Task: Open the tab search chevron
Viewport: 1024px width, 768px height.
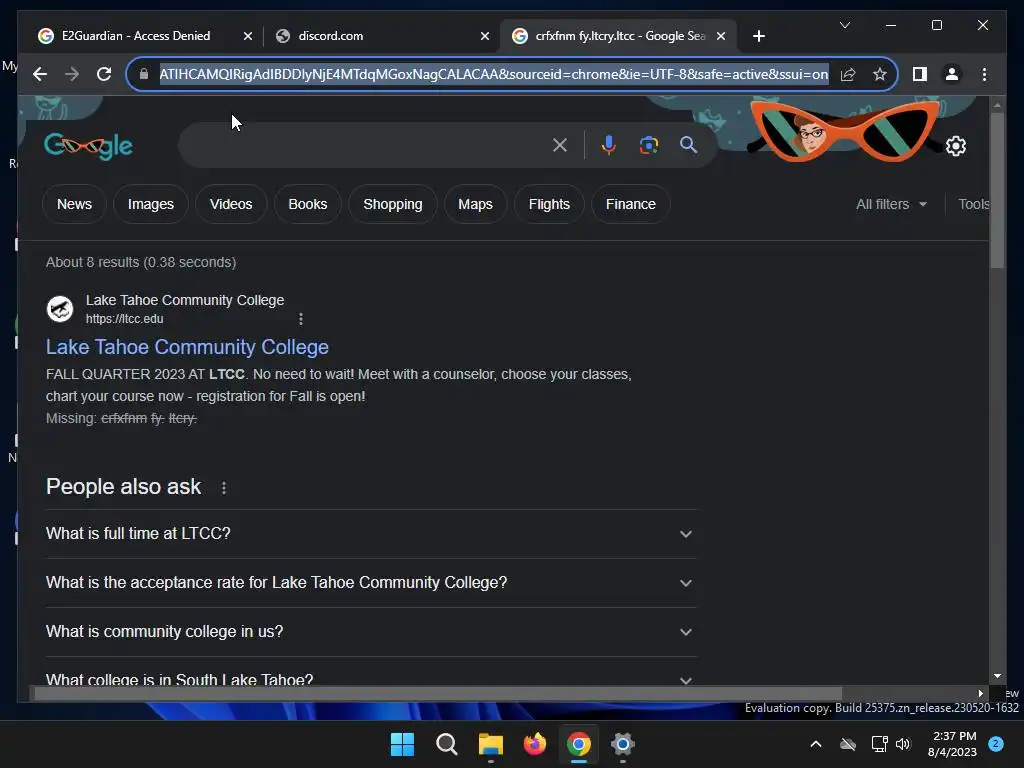Action: click(844, 25)
